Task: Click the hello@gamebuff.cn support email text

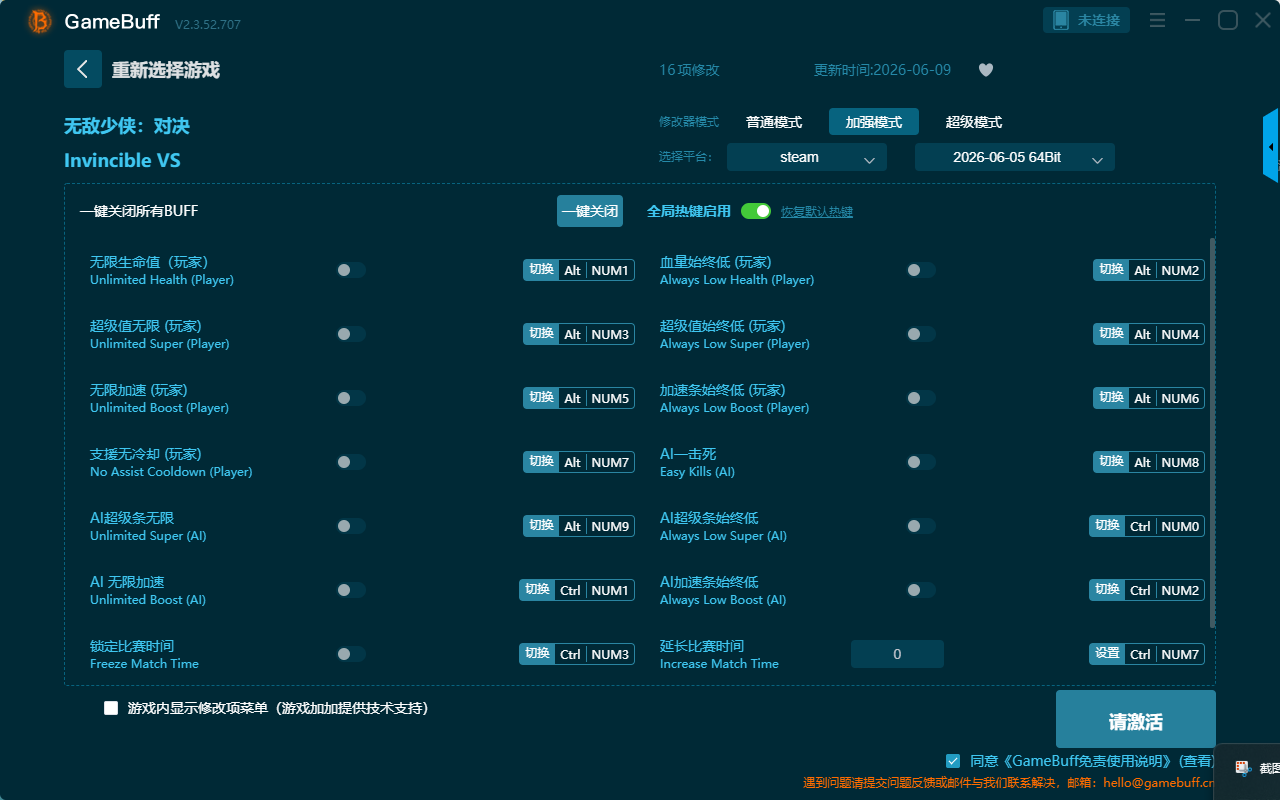Action: click(1157, 783)
